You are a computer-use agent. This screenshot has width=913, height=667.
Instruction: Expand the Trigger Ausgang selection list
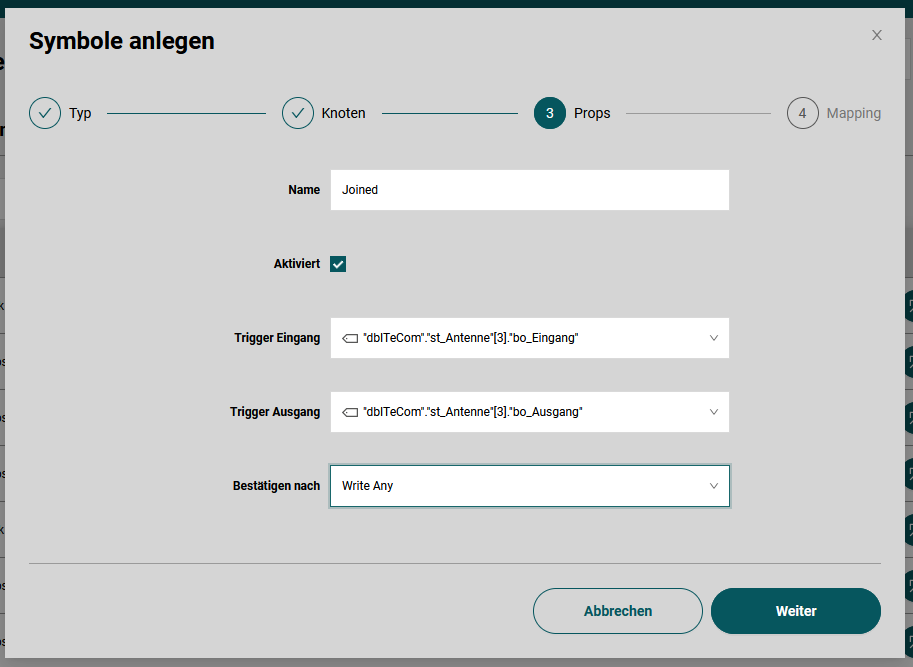714,411
